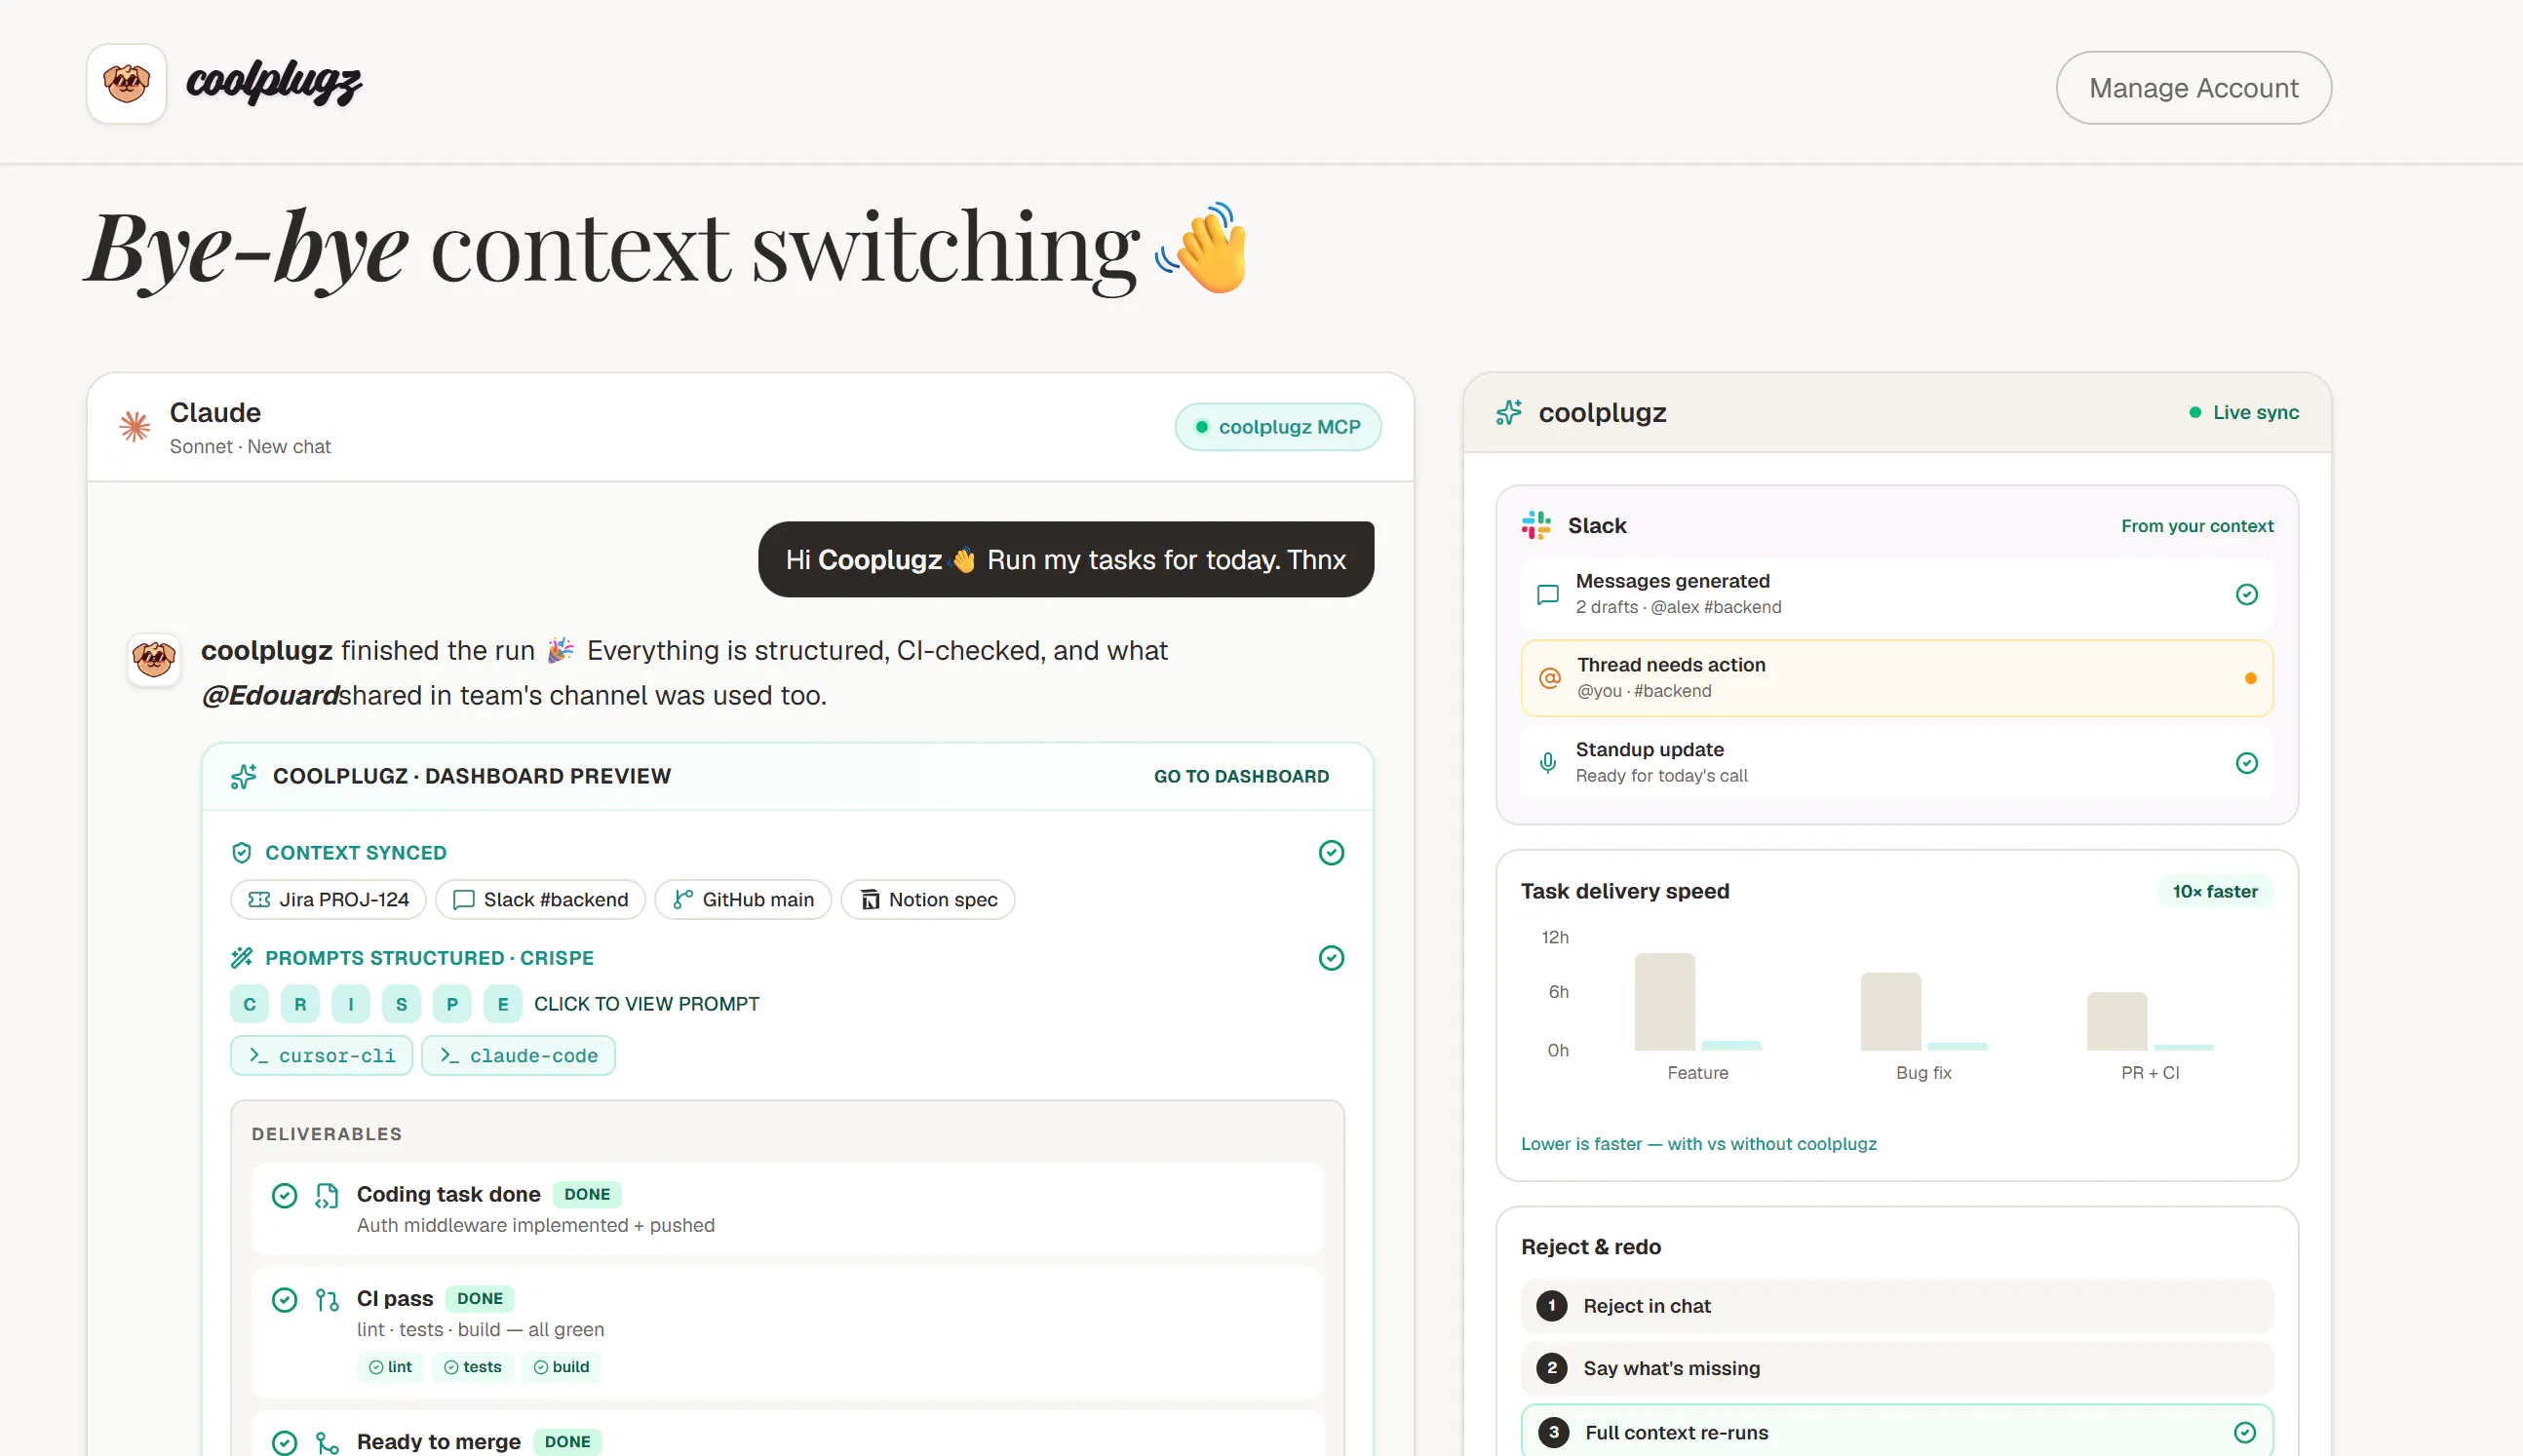Open Manage Account
The height and width of the screenshot is (1456, 2523).
[x=2193, y=88]
